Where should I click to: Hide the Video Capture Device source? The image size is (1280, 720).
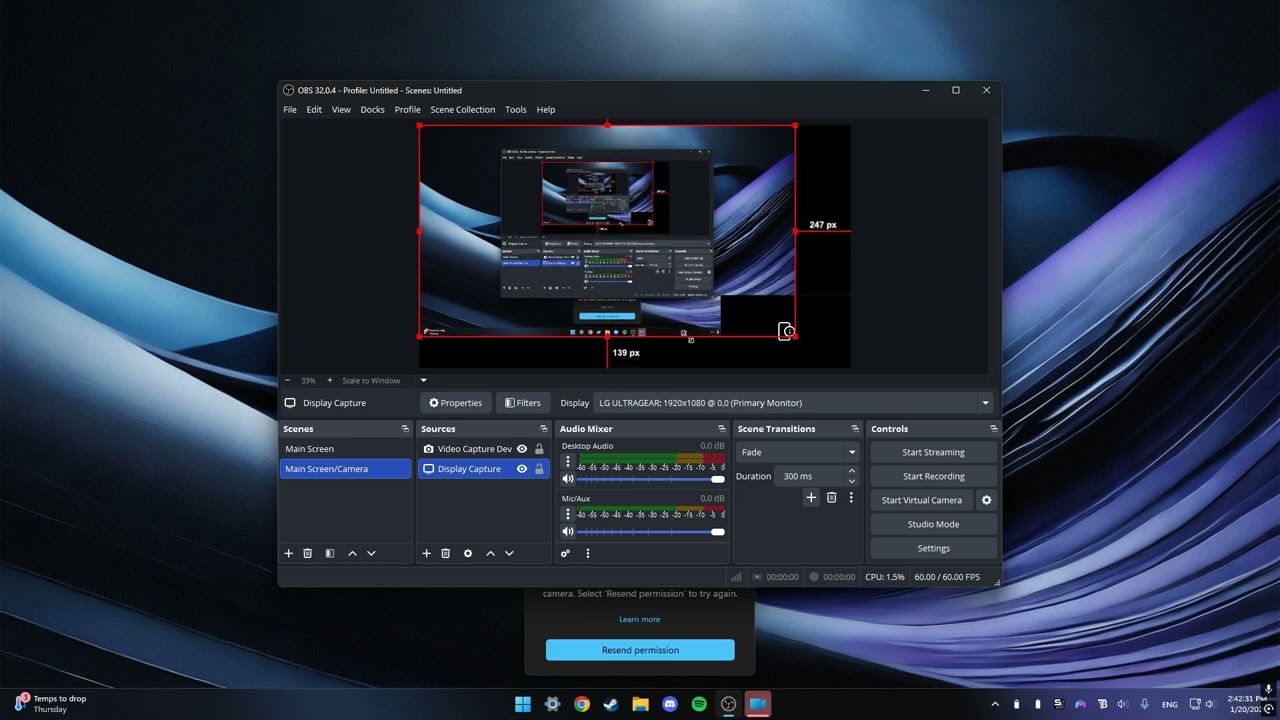[522, 449]
